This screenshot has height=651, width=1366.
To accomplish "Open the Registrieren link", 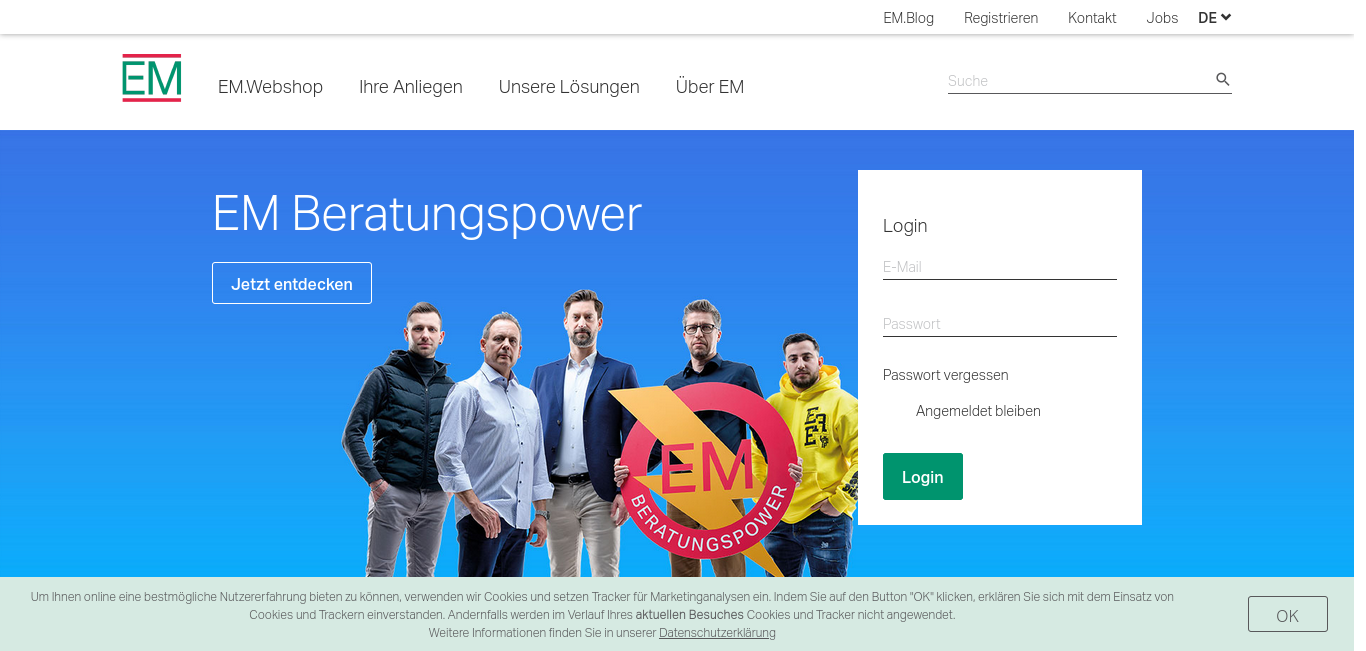I will (x=1001, y=18).
